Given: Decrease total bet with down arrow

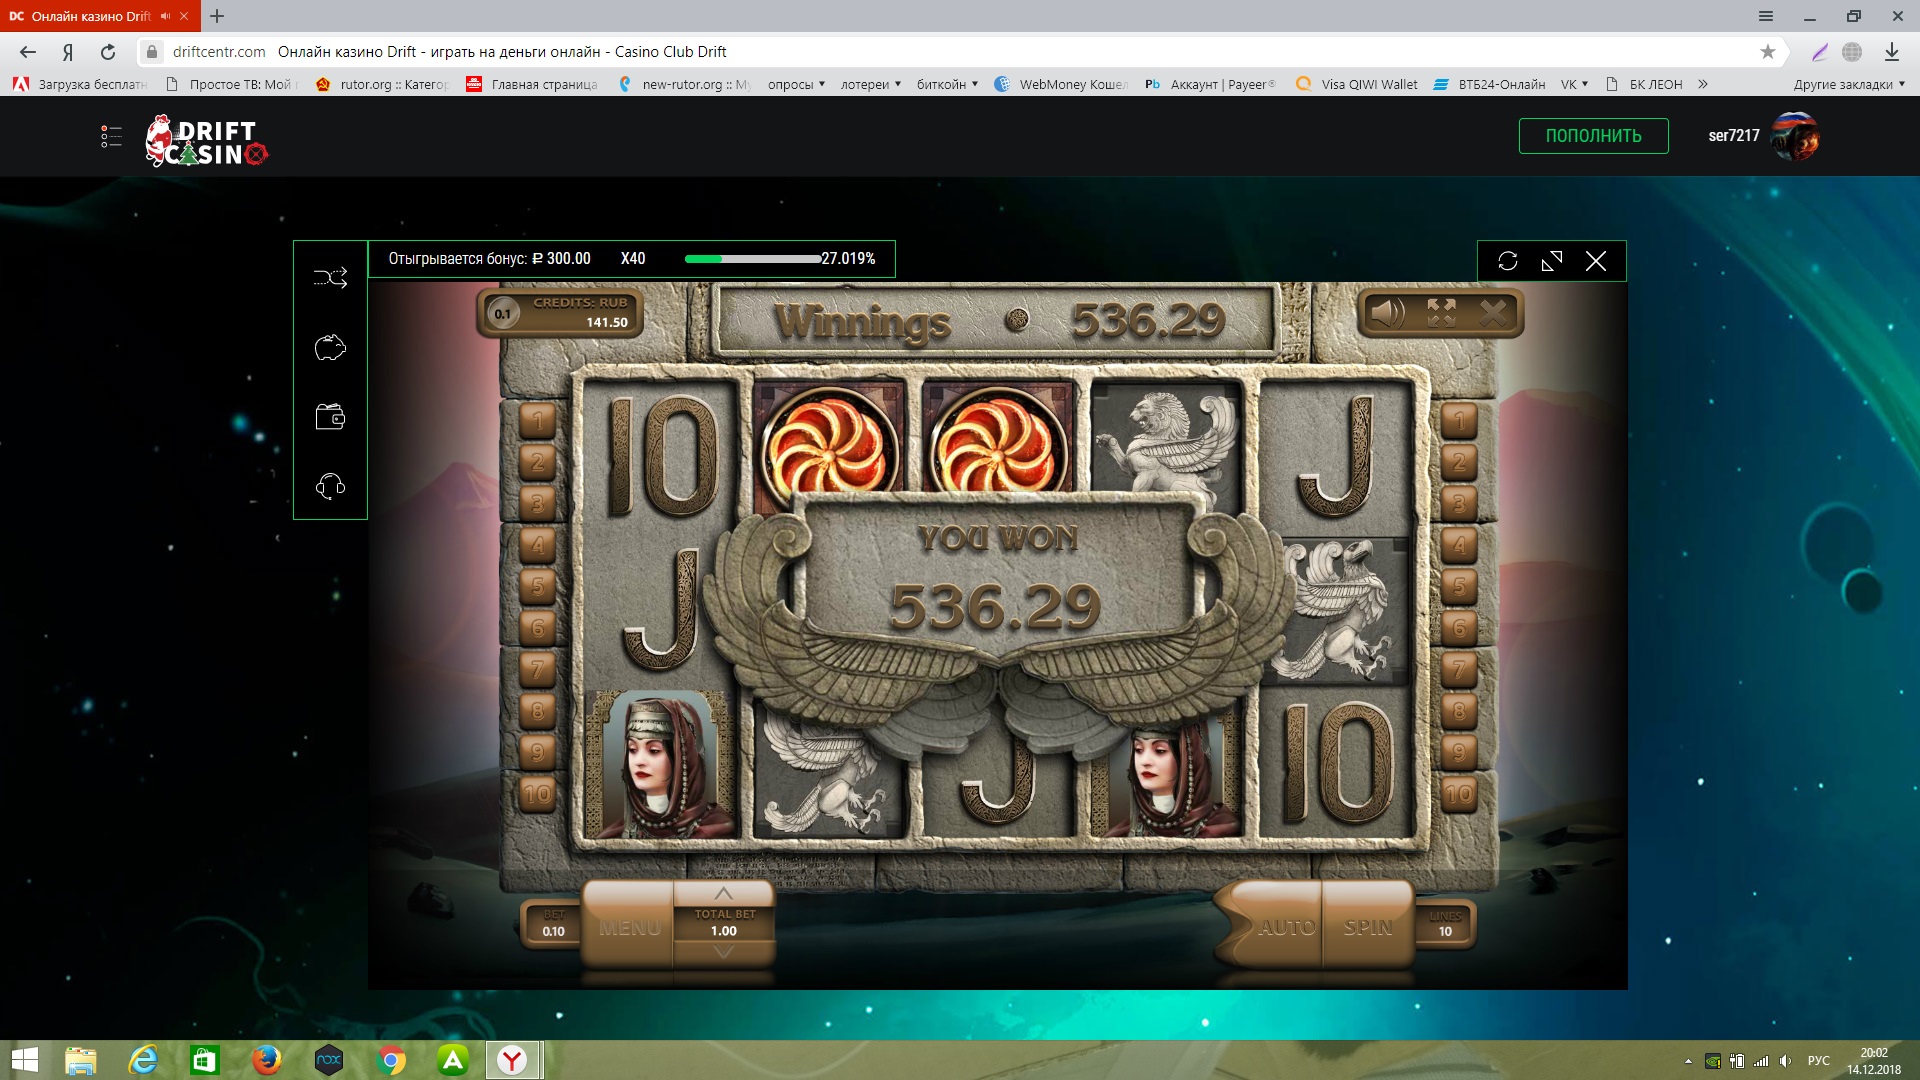Looking at the screenshot, I should tap(723, 953).
